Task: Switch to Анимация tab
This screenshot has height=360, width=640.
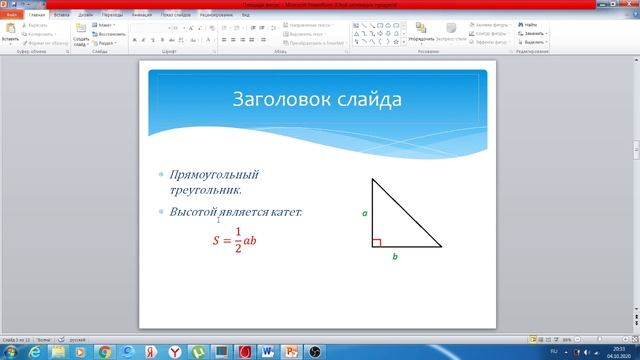Action: [x=142, y=15]
